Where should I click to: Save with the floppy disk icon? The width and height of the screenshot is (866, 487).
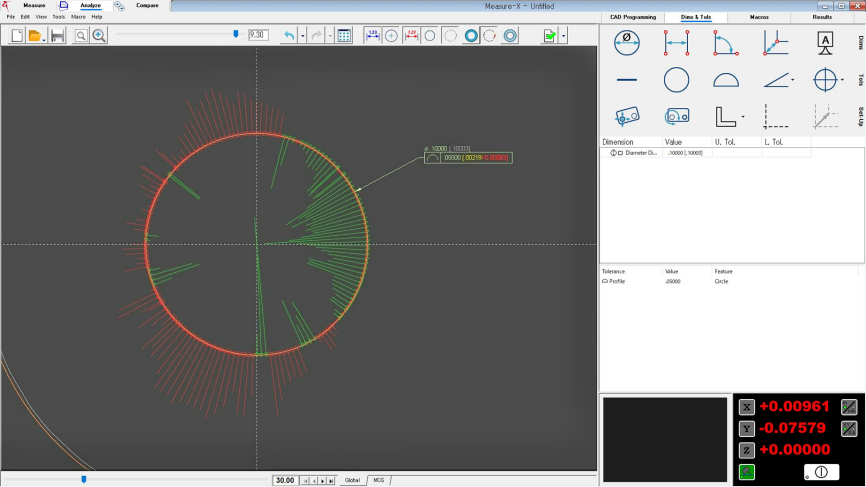click(57, 36)
